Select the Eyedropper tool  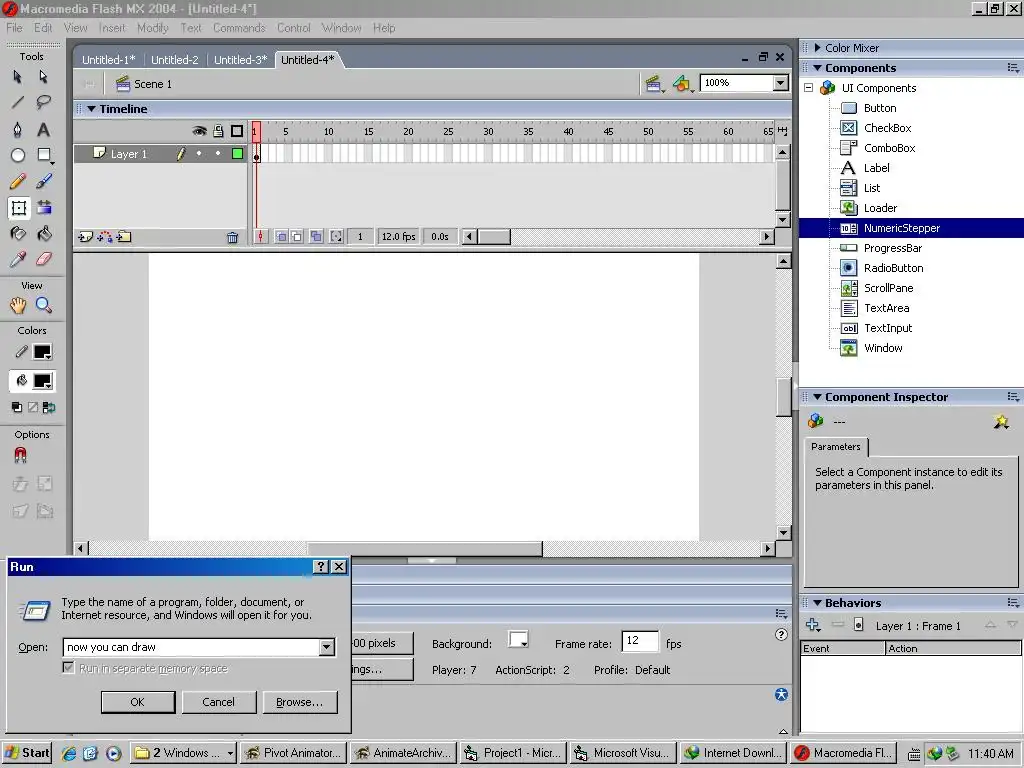click(x=18, y=259)
